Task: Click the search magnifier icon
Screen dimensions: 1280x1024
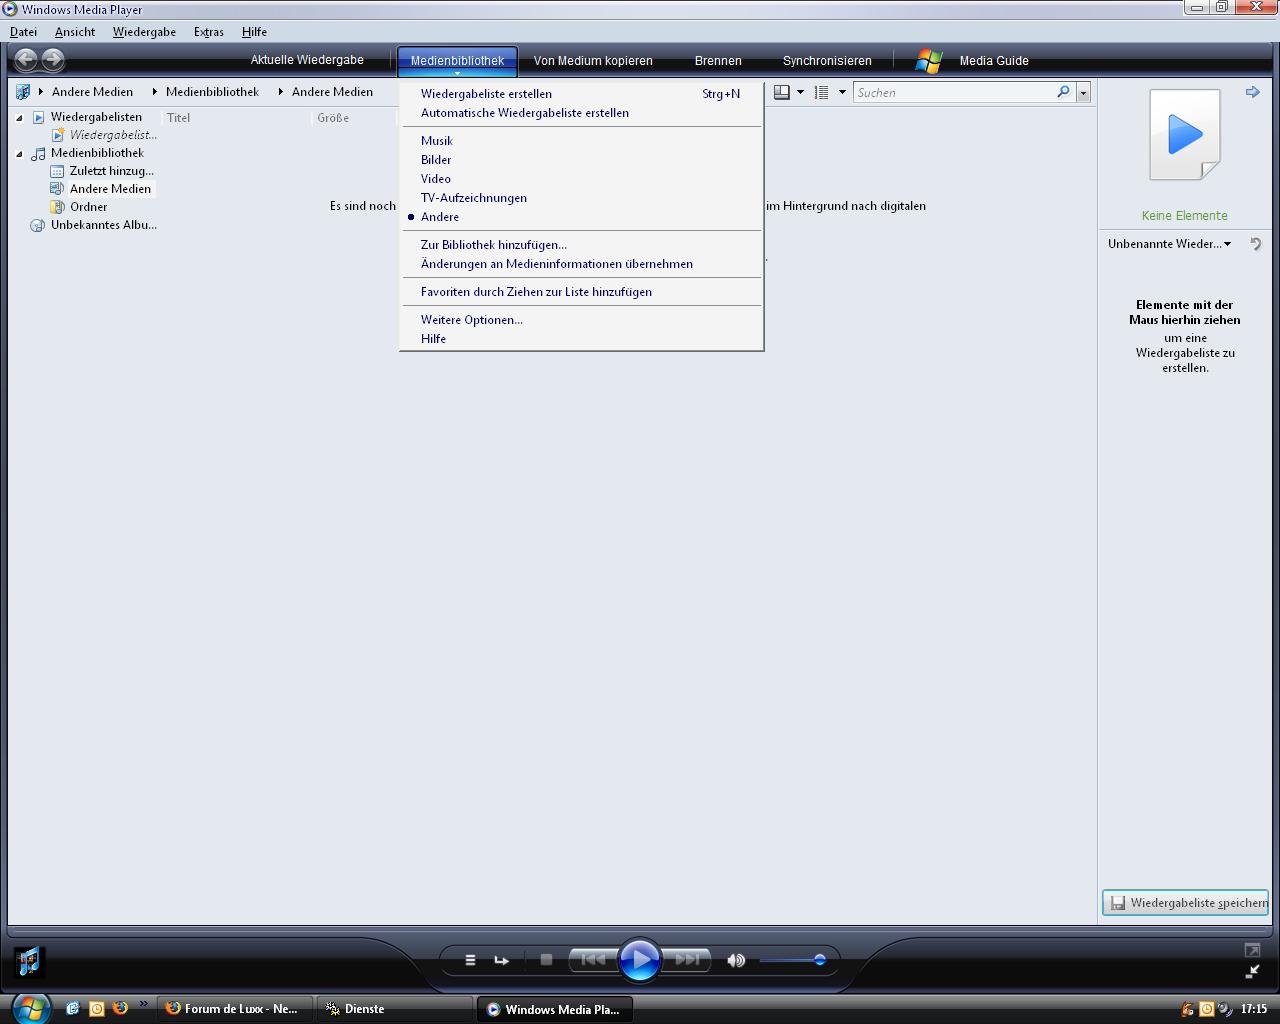Action: click(1063, 92)
